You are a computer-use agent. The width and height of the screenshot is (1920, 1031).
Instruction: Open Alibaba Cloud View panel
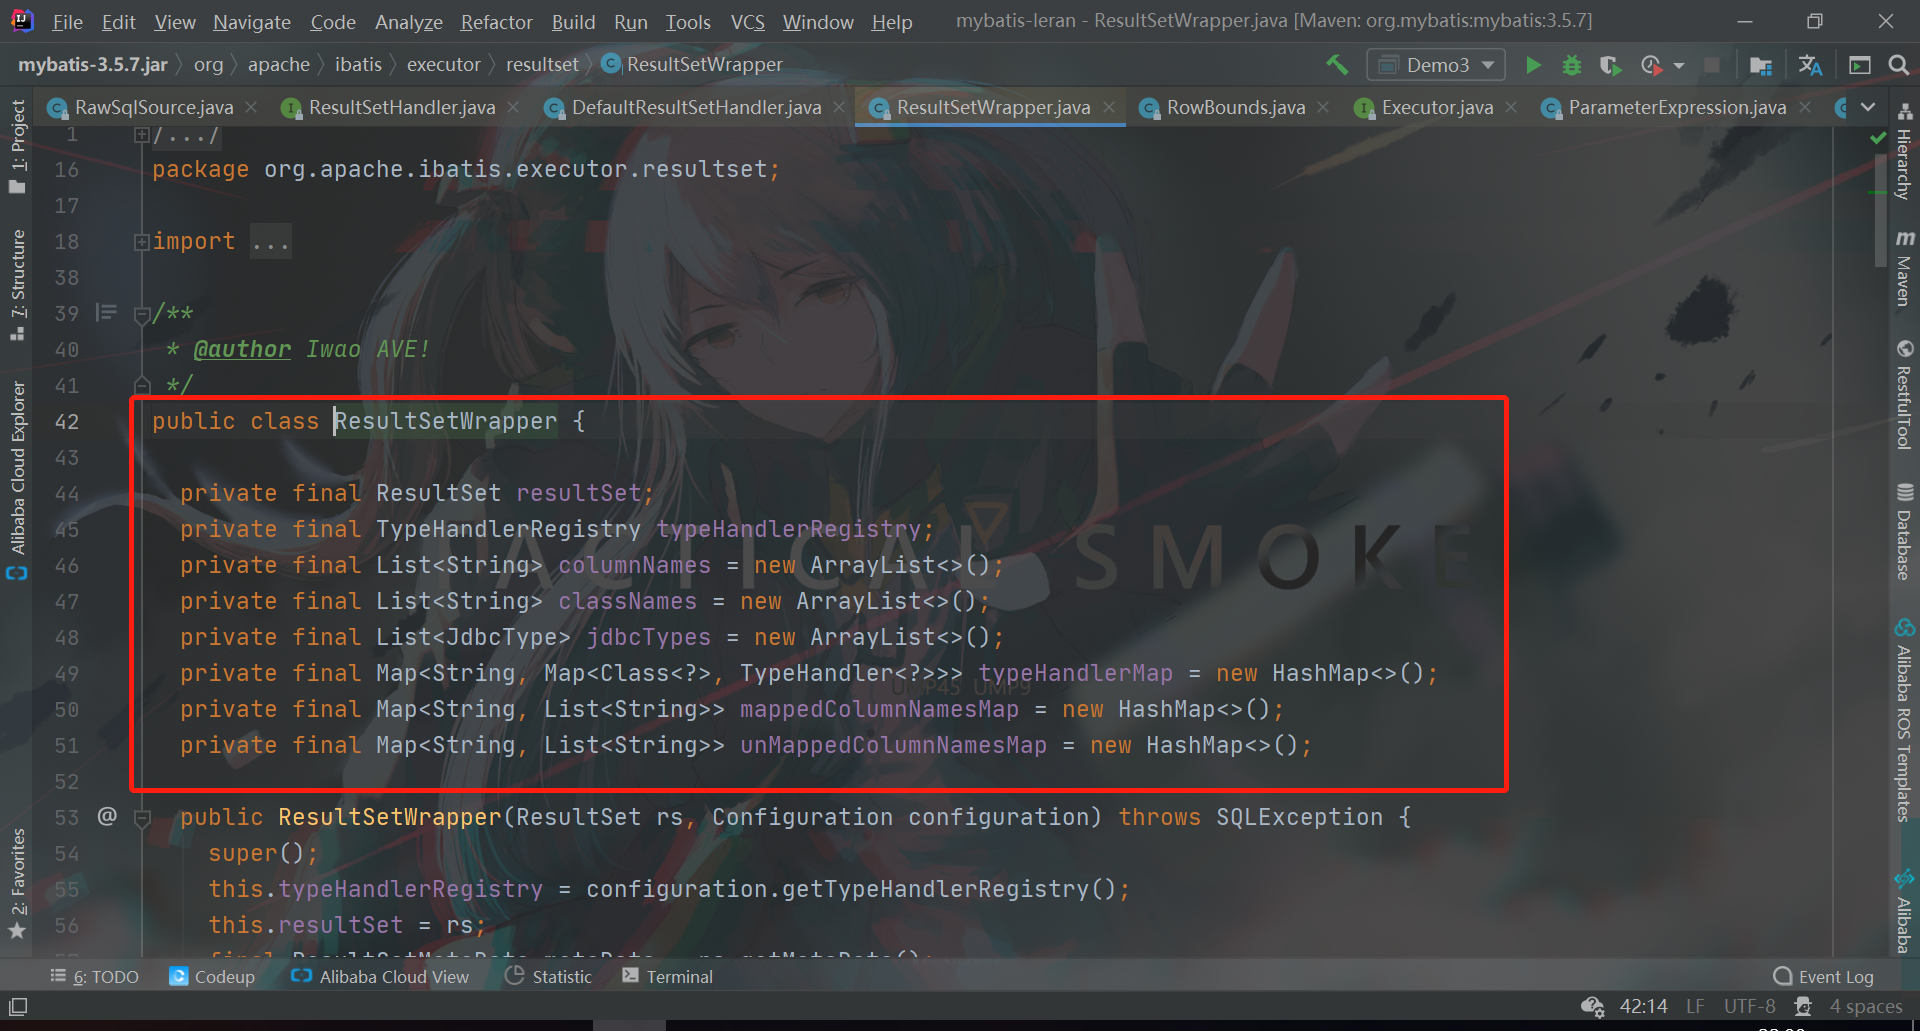[x=380, y=977]
